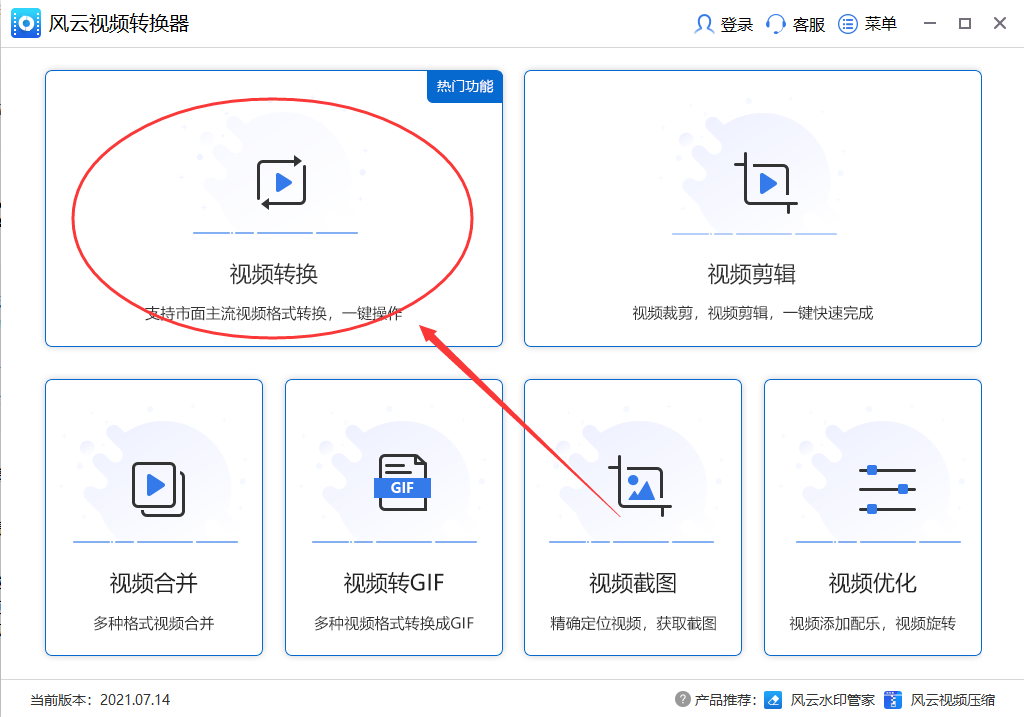Click the app logo in title bar
Image resolution: width=1024 pixels, height=717 pixels.
coord(25,23)
